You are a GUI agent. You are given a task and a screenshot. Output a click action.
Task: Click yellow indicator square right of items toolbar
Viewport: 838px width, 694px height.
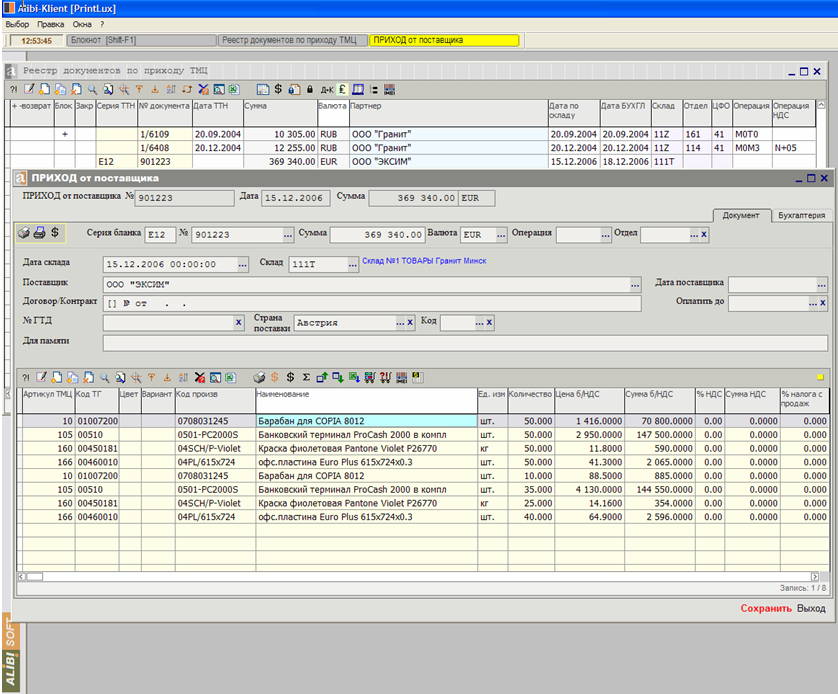[x=820, y=378]
